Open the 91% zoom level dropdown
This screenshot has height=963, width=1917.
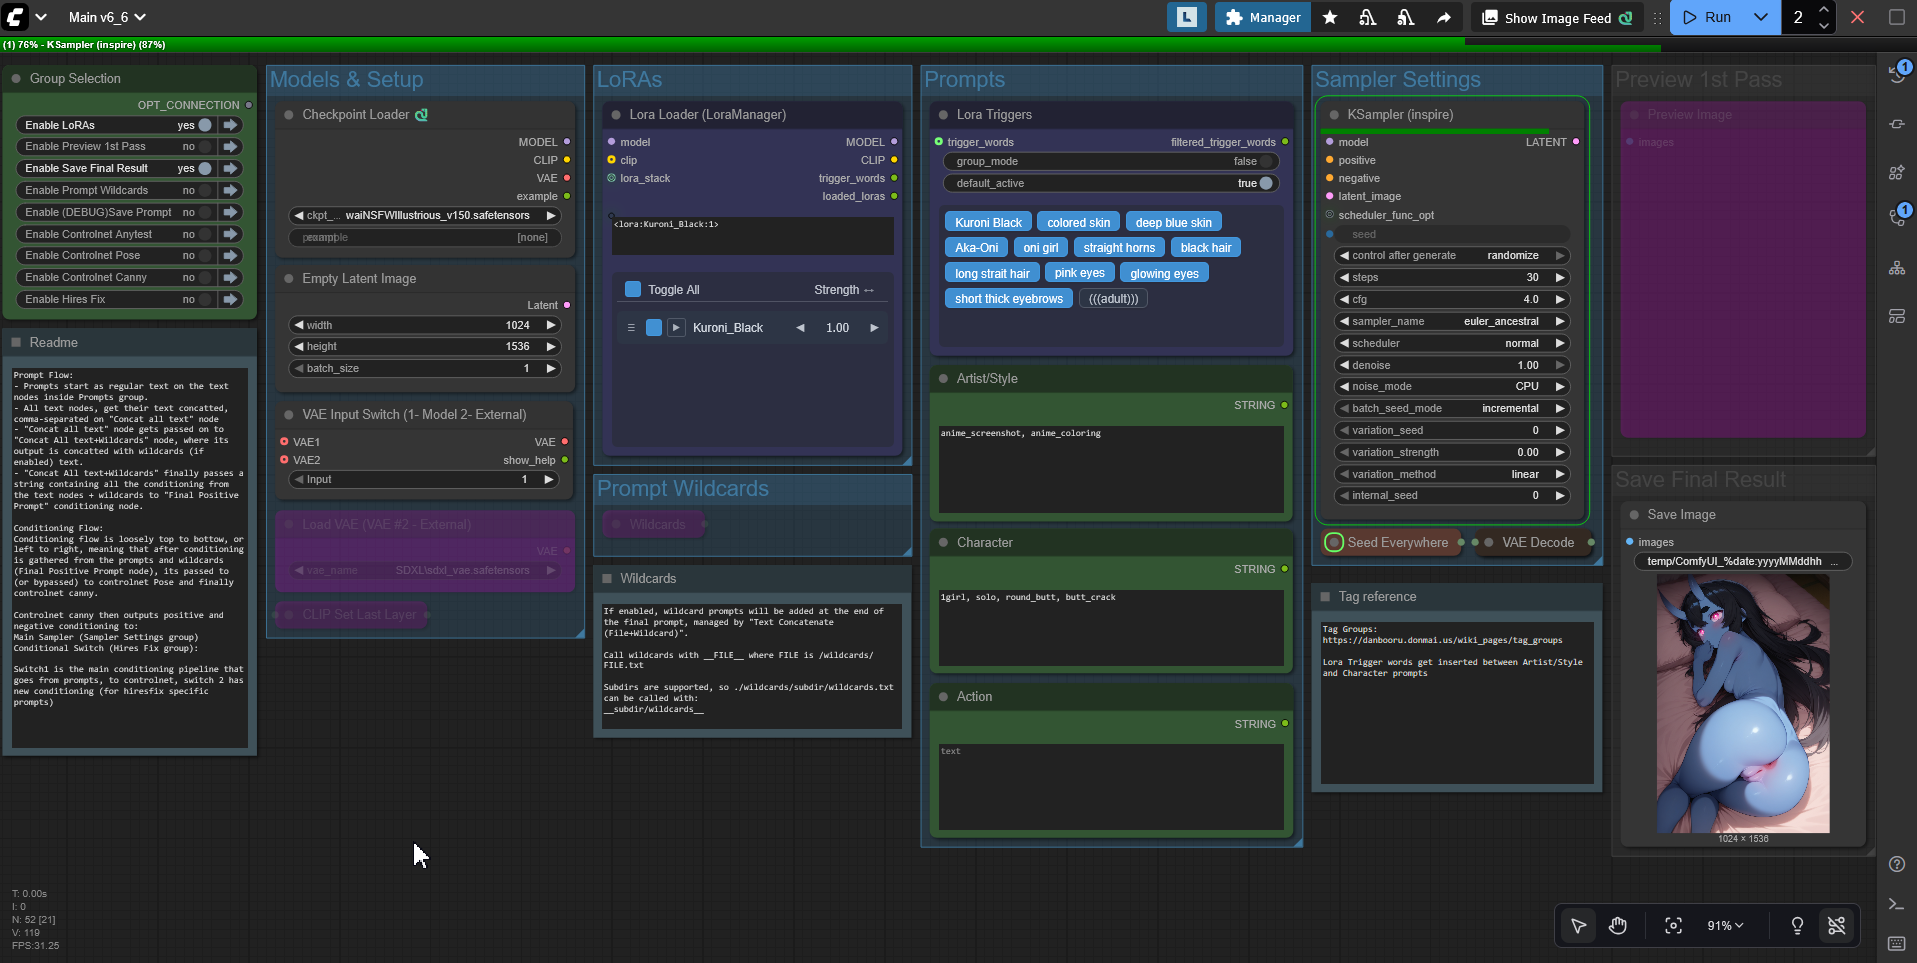pos(1725,926)
